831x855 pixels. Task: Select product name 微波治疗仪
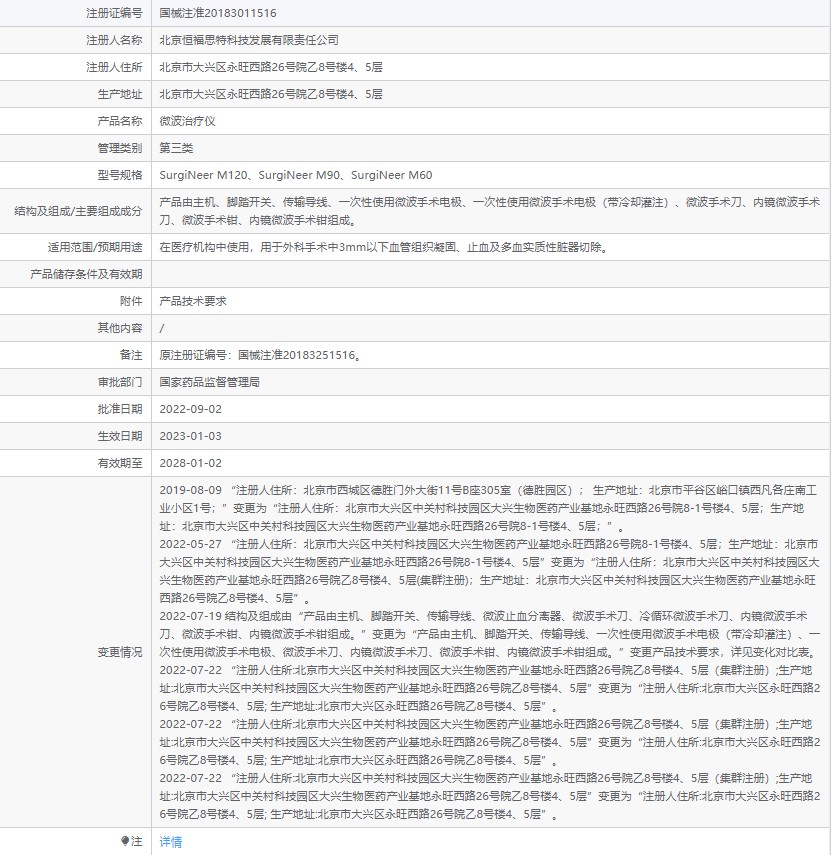[188, 121]
